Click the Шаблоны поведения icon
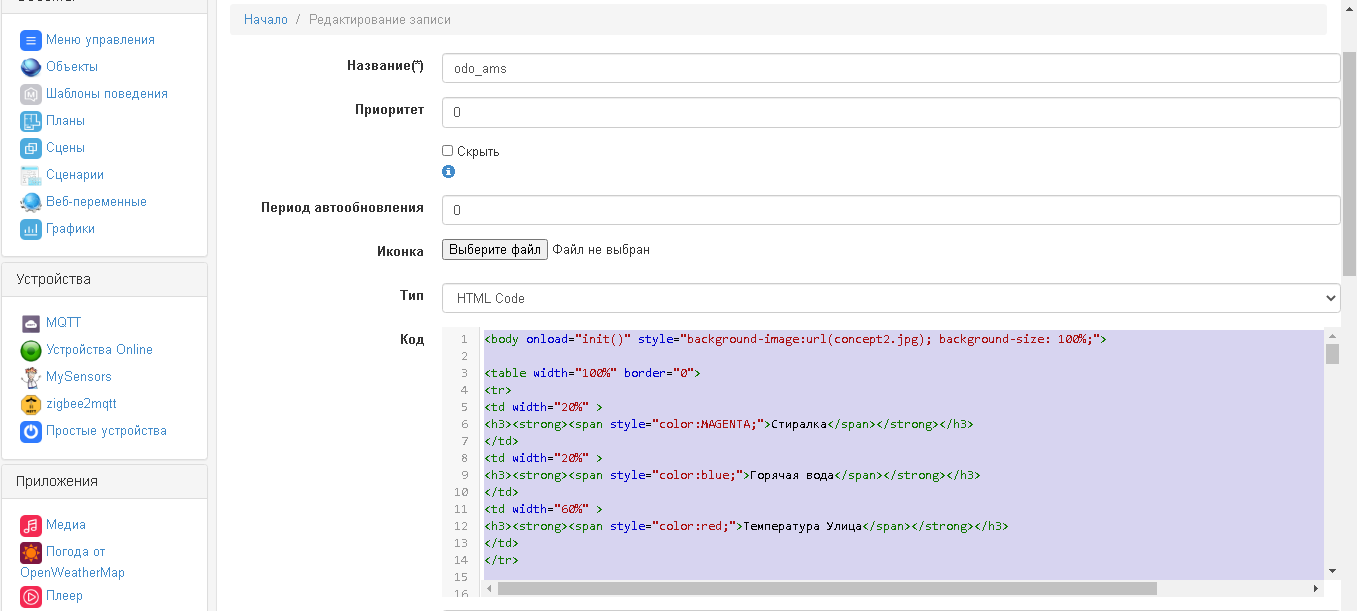Screen dimensions: 1357x611 pos(30,94)
